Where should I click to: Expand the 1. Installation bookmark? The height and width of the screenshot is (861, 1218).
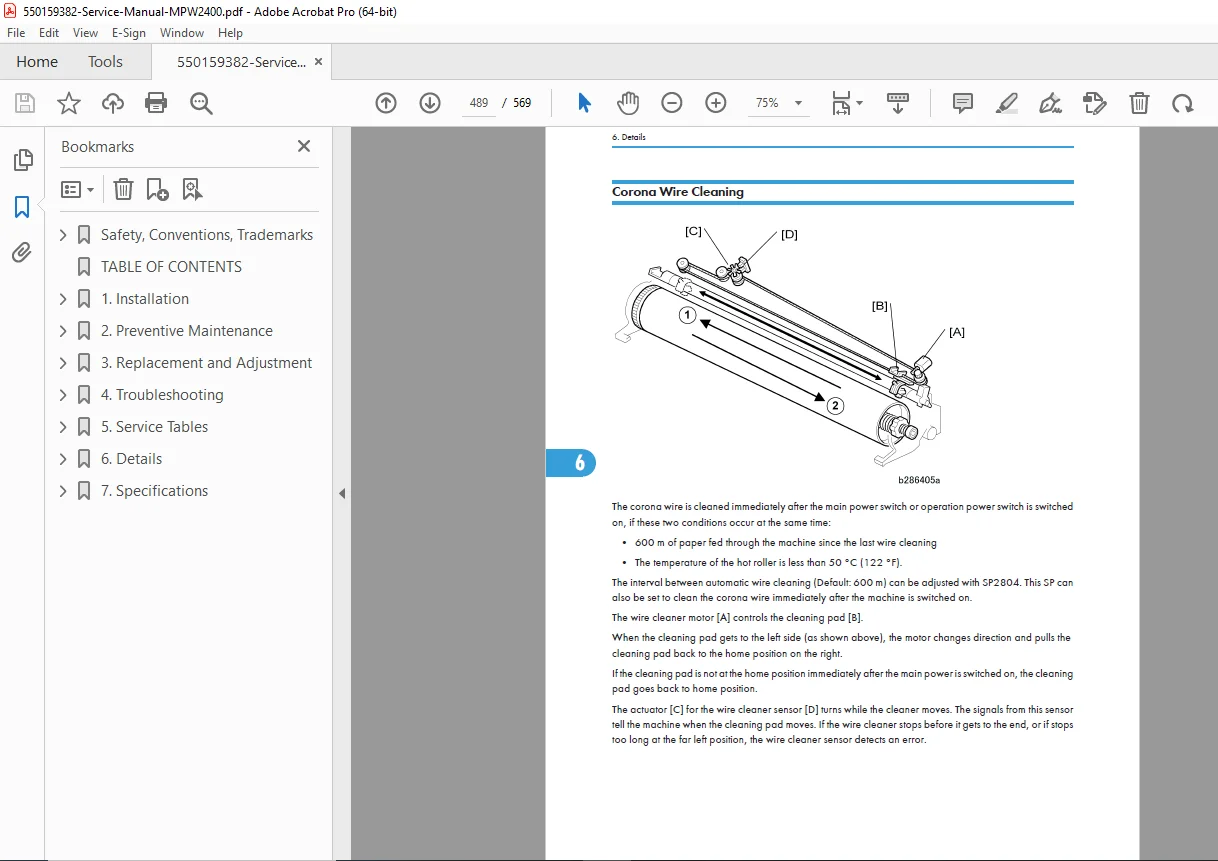(x=63, y=299)
